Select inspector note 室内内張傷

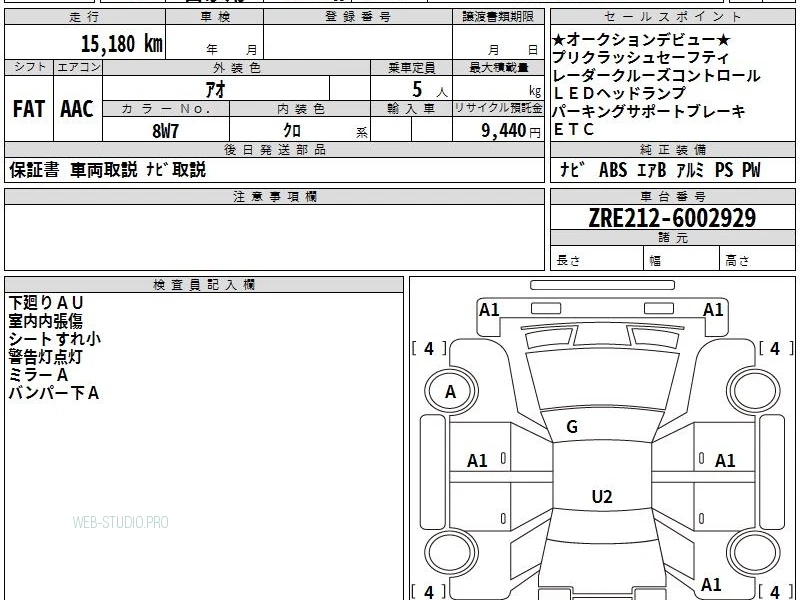45,321
